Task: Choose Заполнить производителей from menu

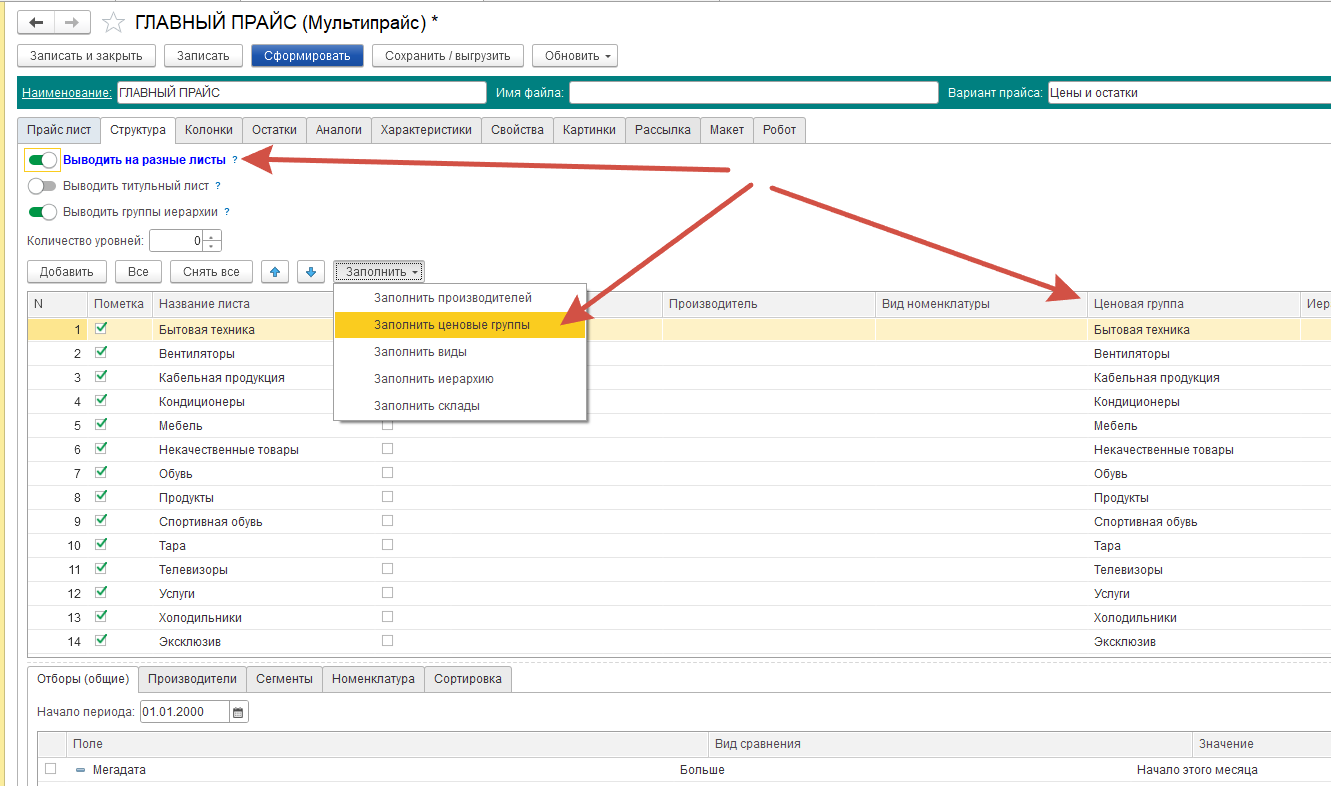Action: click(460, 298)
